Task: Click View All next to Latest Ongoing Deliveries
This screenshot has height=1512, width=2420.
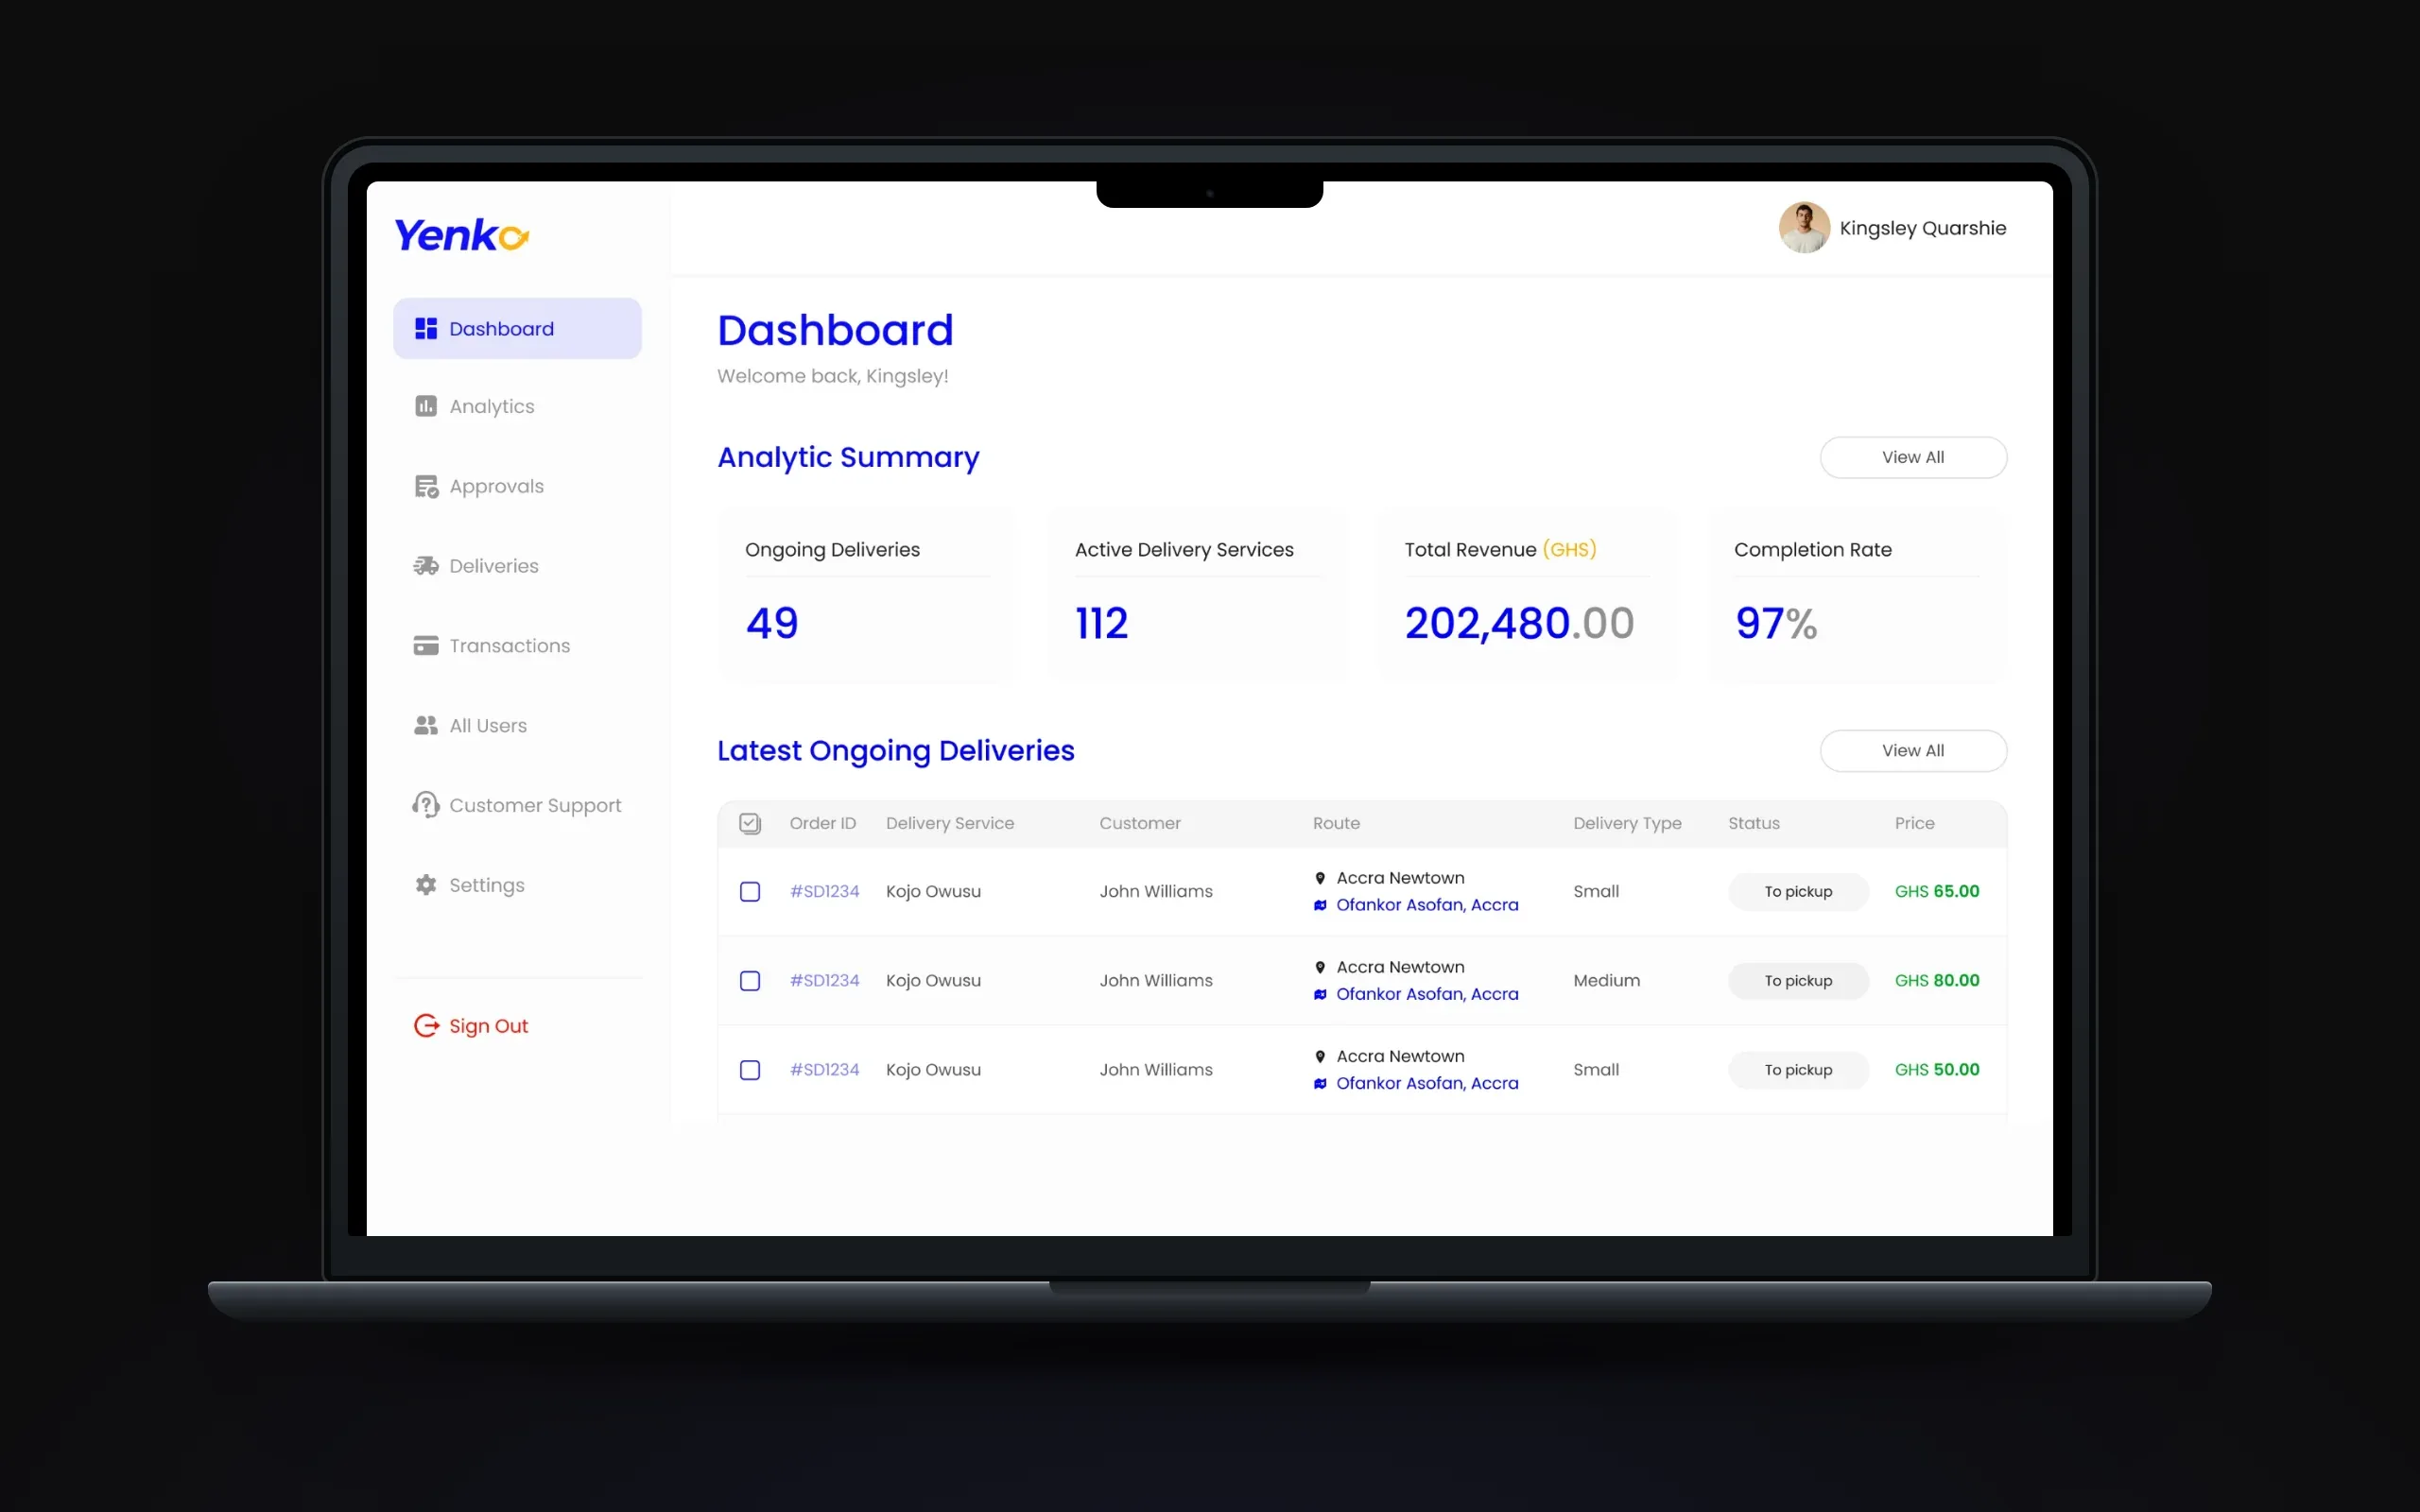Action: 1913,750
